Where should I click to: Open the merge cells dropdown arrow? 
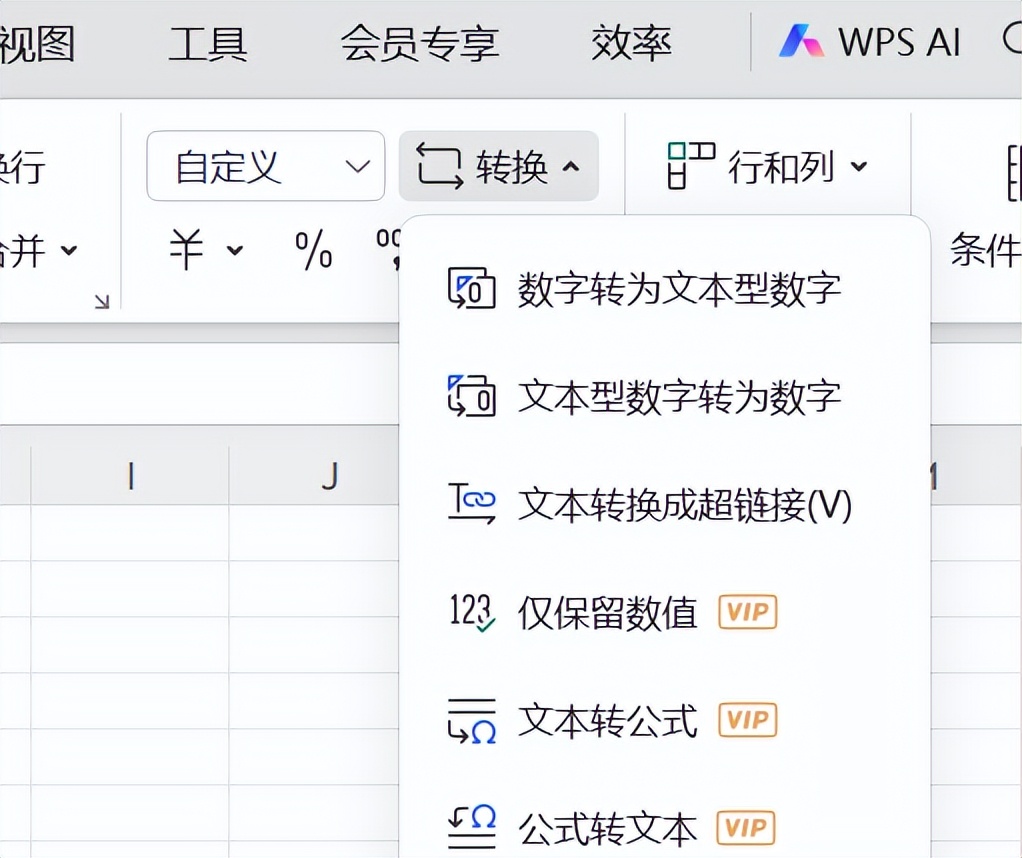[69, 250]
